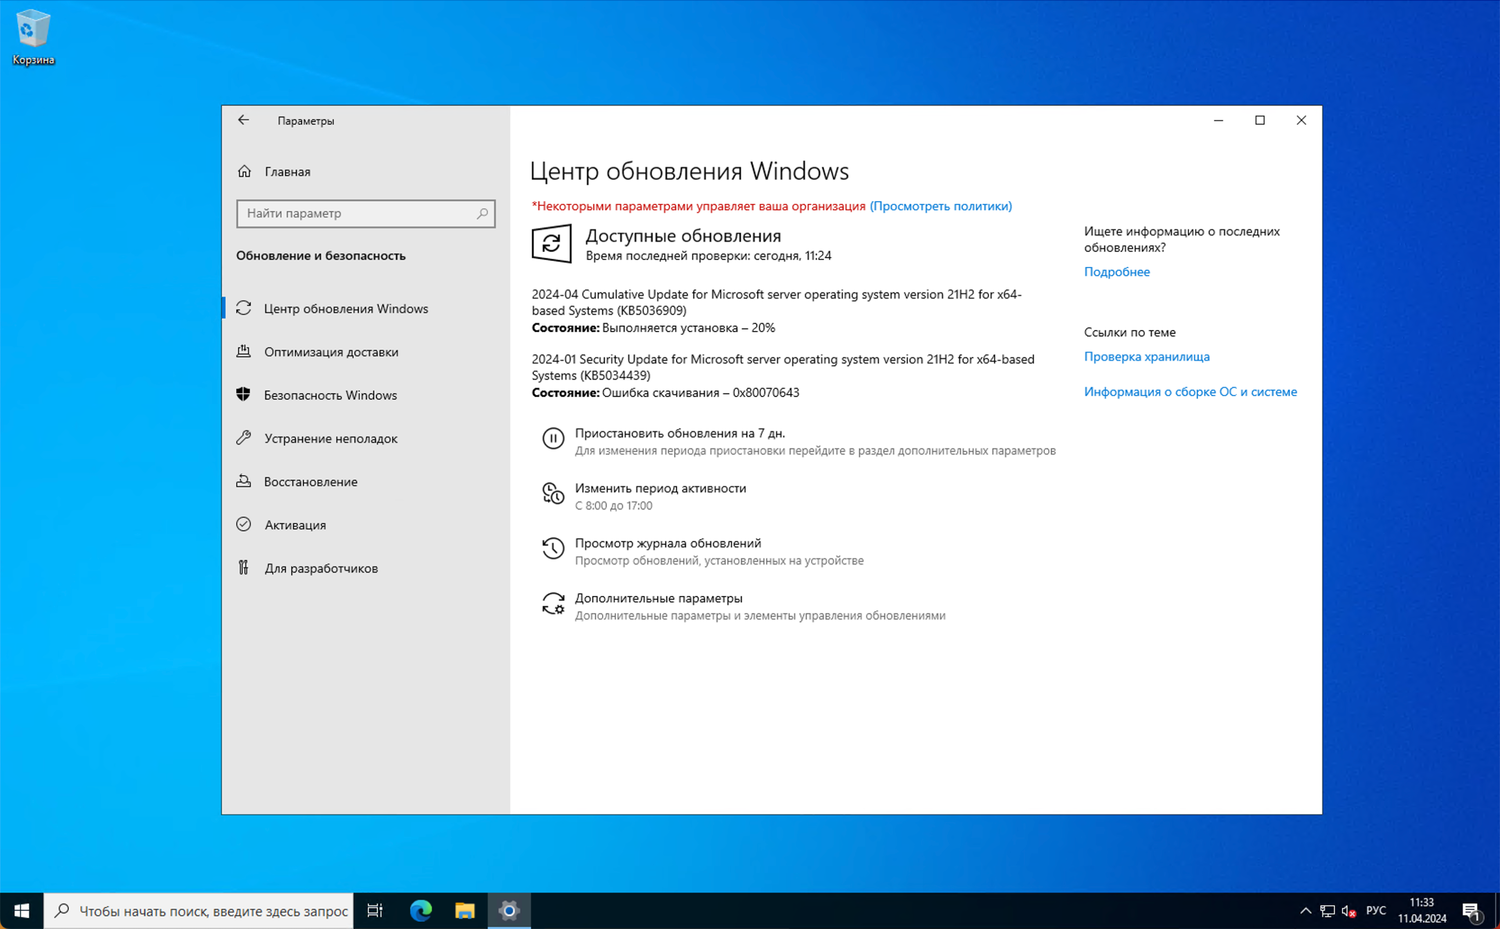Show hidden tray icons
This screenshot has width=1500, height=929.
pyautogui.click(x=1305, y=911)
